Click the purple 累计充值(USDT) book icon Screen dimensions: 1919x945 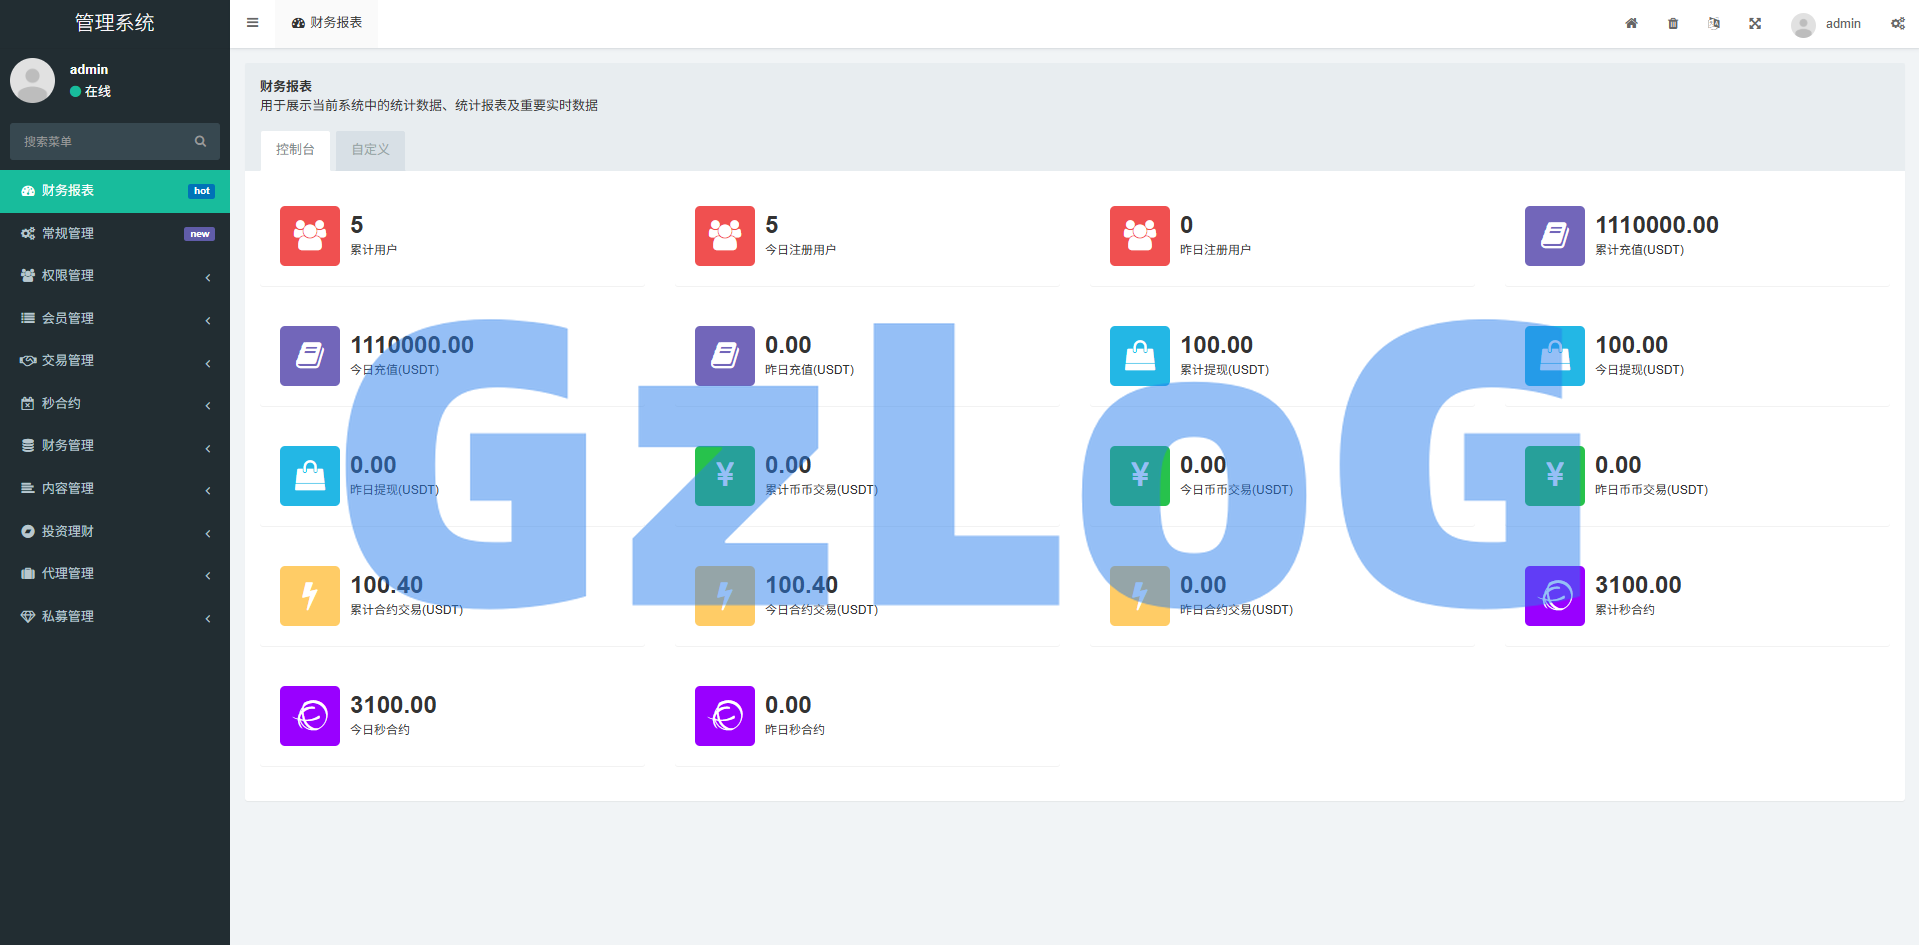(1554, 236)
